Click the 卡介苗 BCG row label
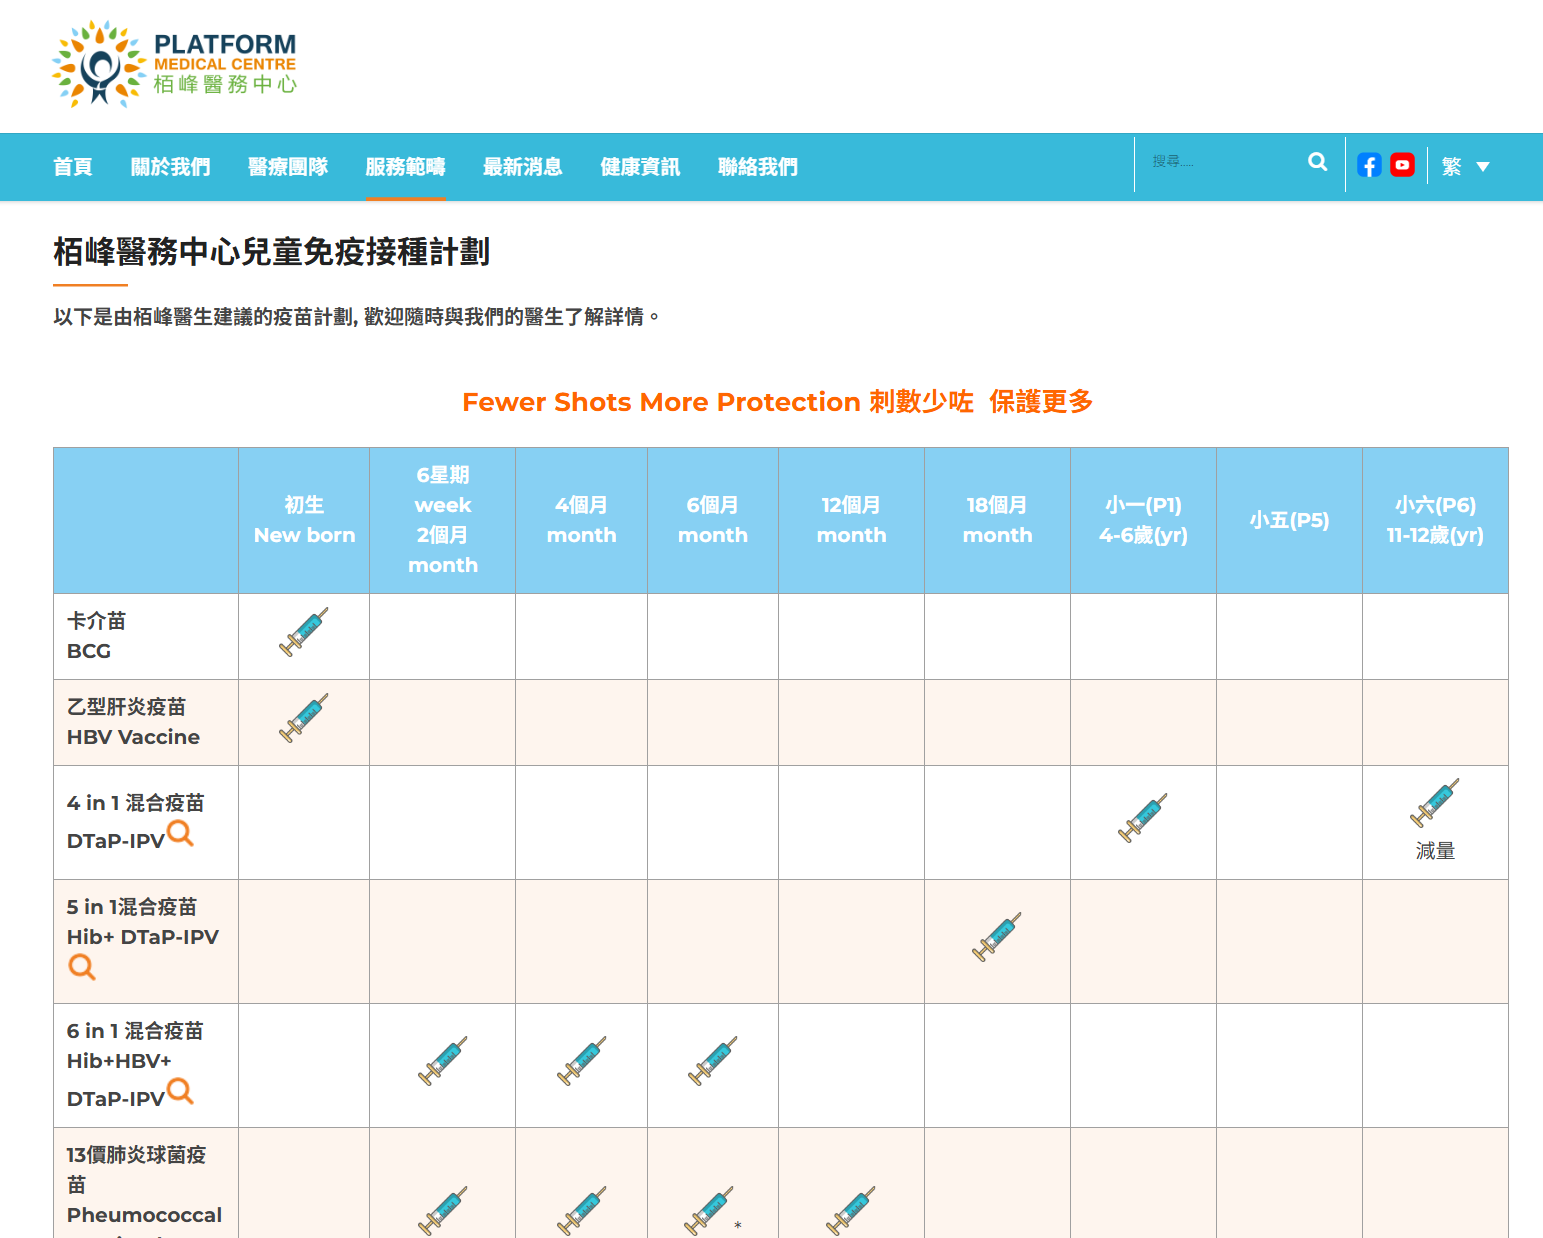 coord(97,636)
